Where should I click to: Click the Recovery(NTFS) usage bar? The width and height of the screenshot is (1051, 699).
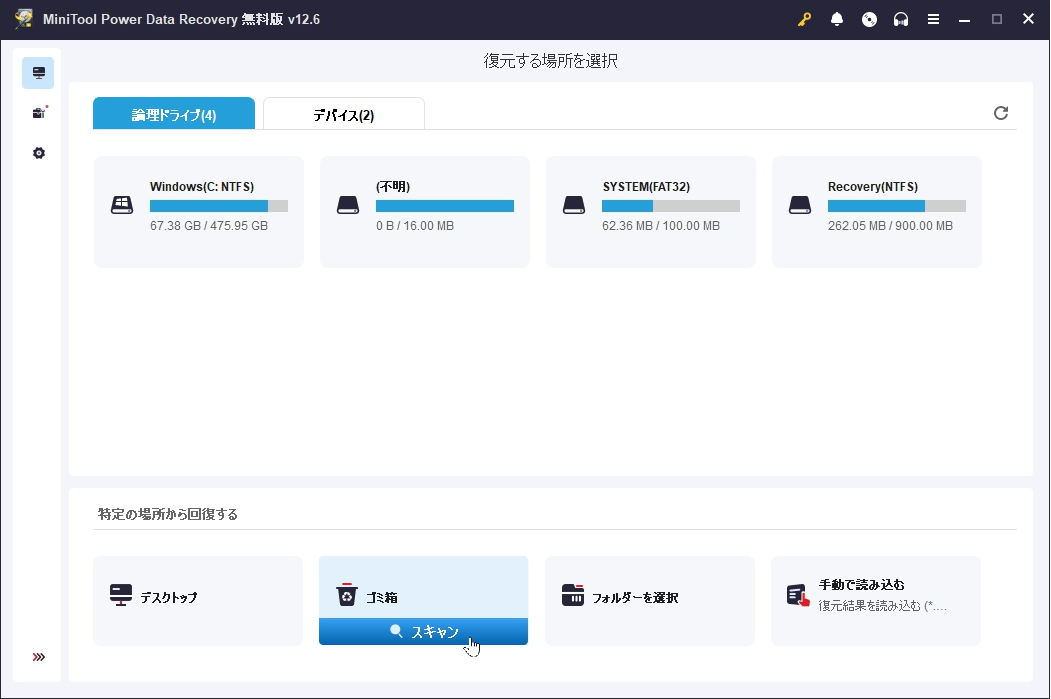pyautogui.click(x=897, y=206)
